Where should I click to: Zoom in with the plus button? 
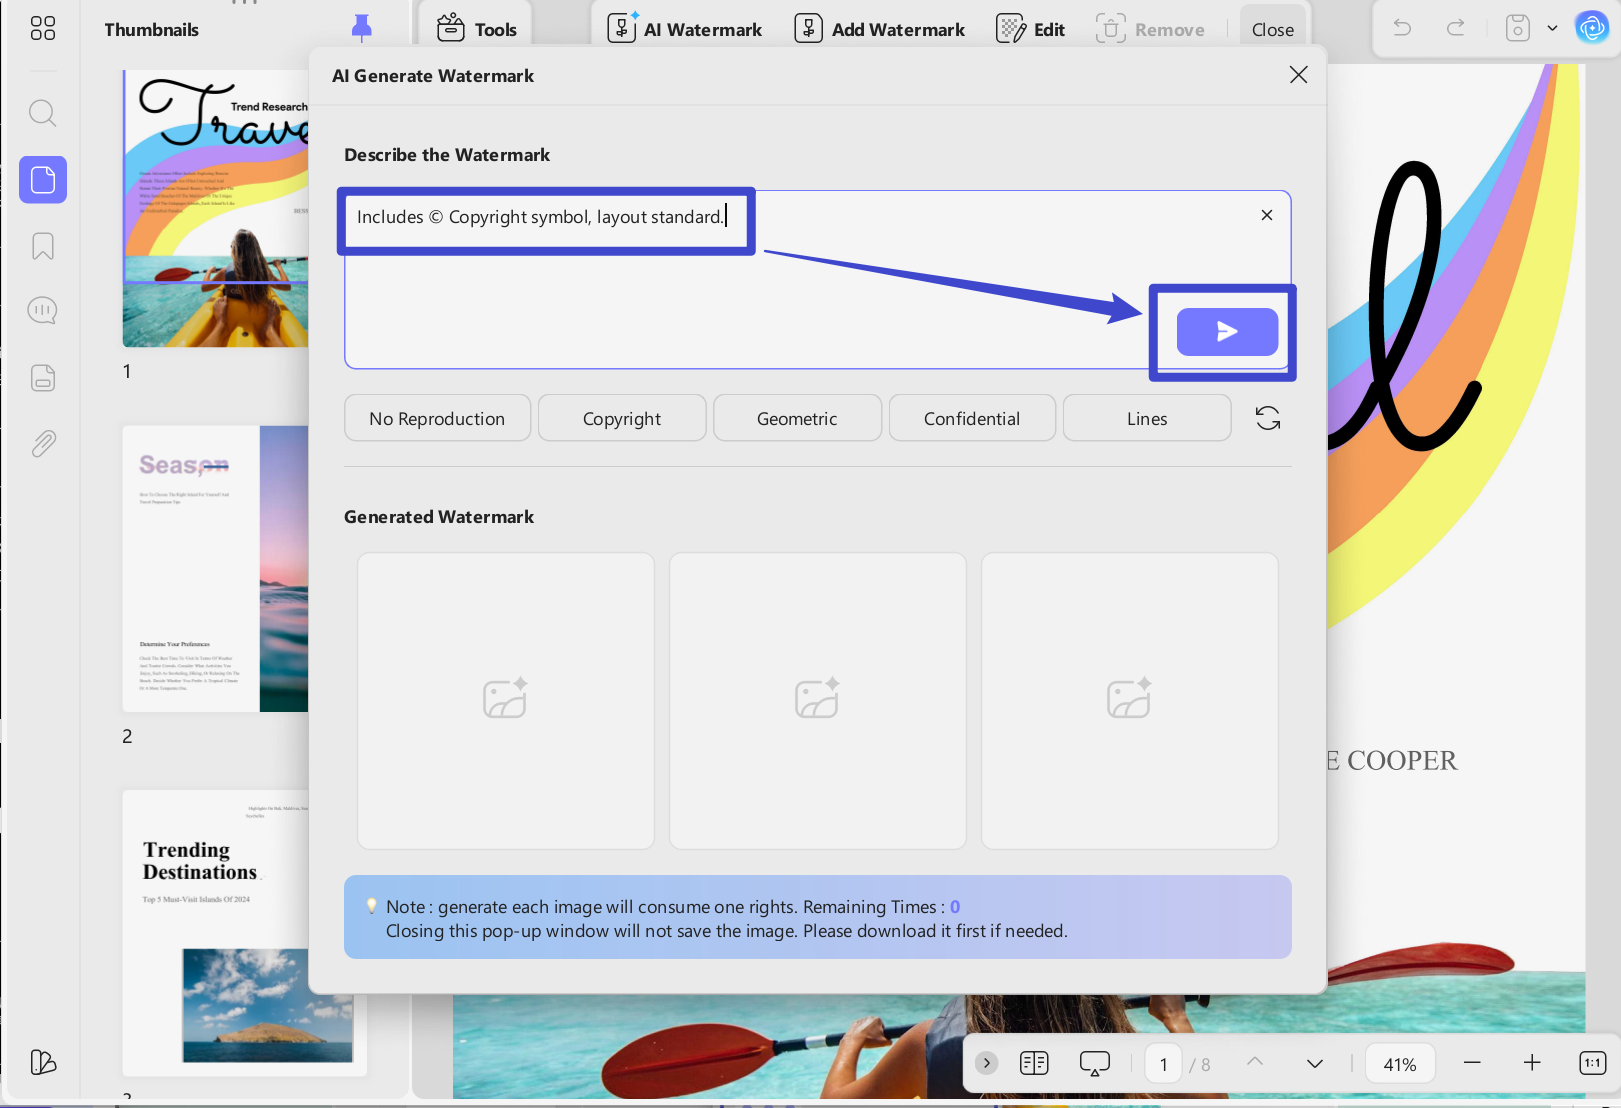1532,1063
